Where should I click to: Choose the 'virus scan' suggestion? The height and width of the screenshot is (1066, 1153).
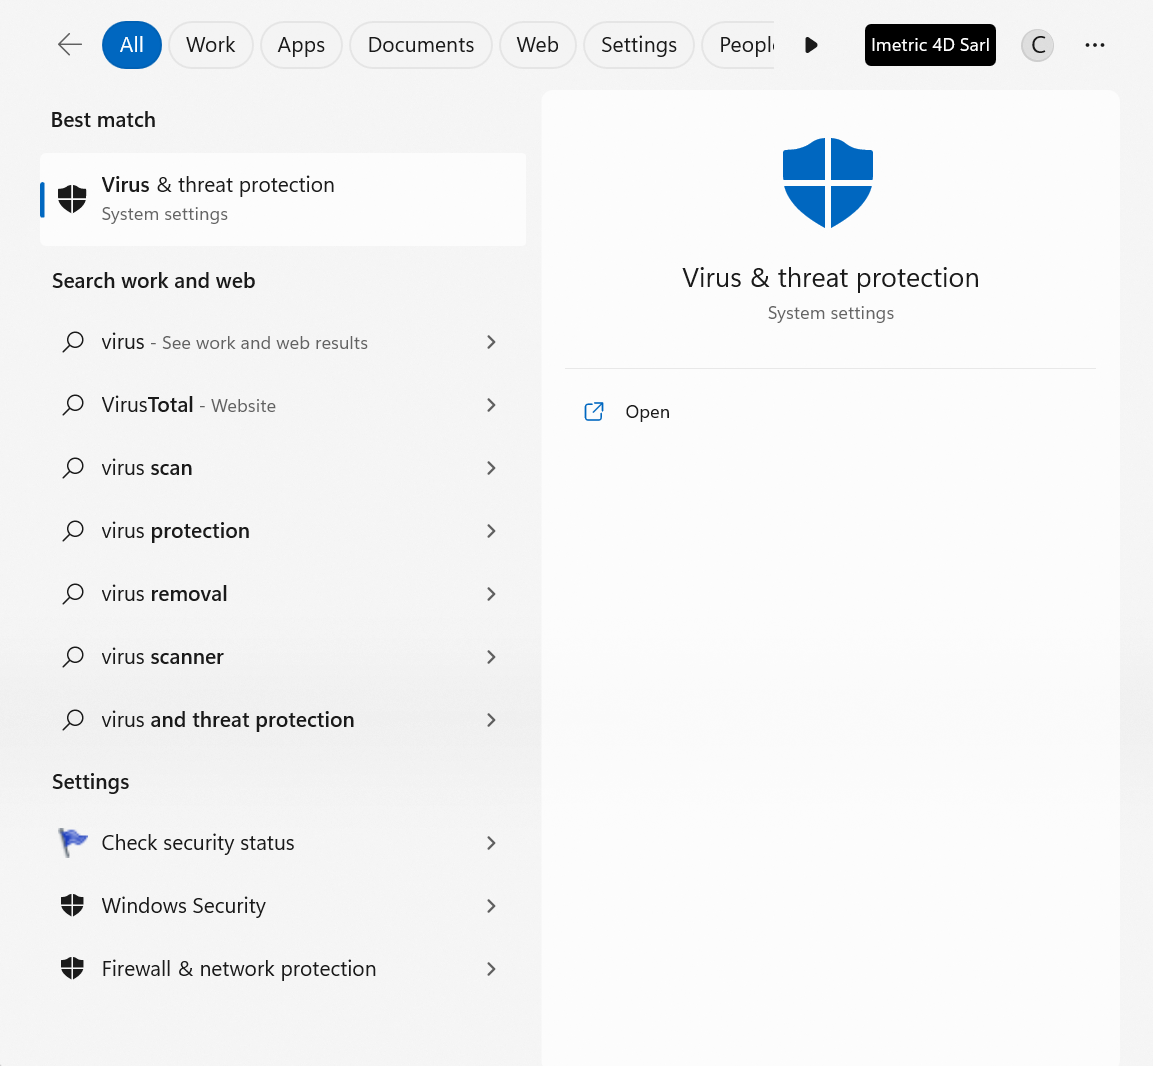pos(283,468)
